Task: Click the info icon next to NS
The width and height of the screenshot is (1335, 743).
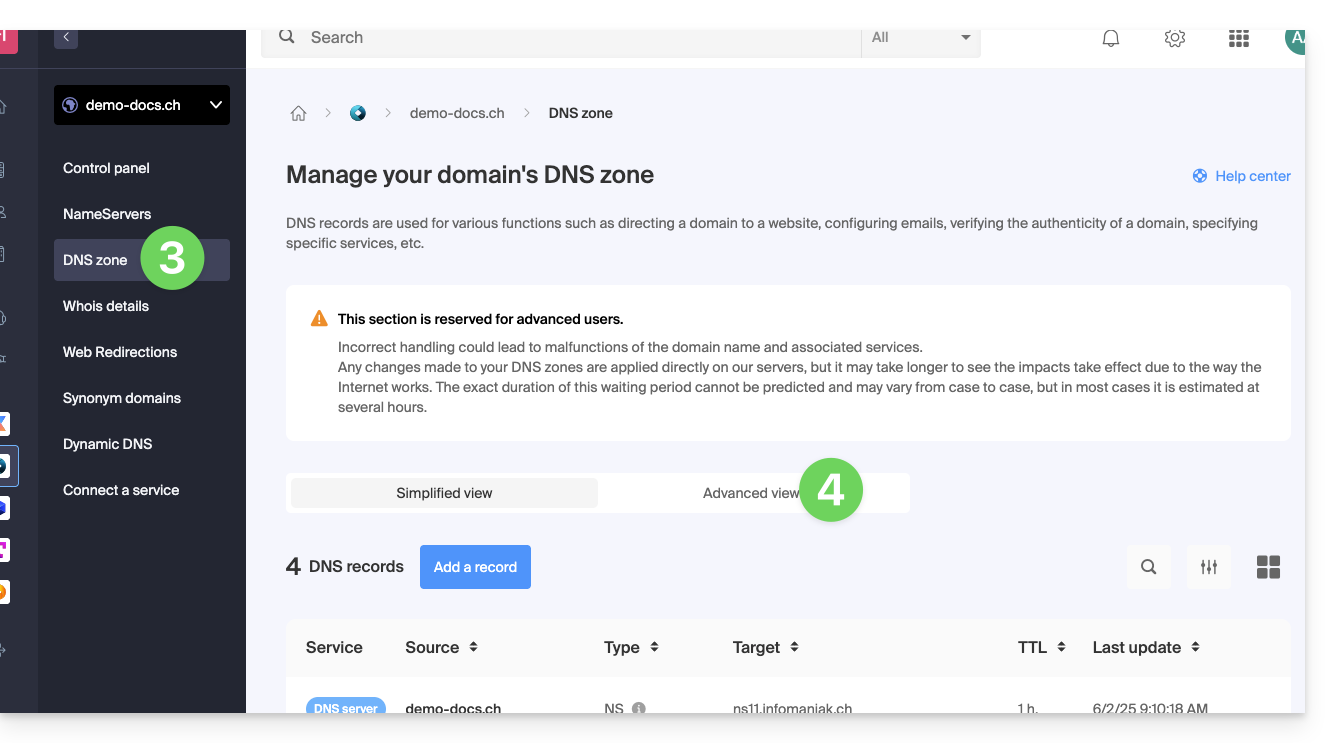Action: [x=638, y=708]
